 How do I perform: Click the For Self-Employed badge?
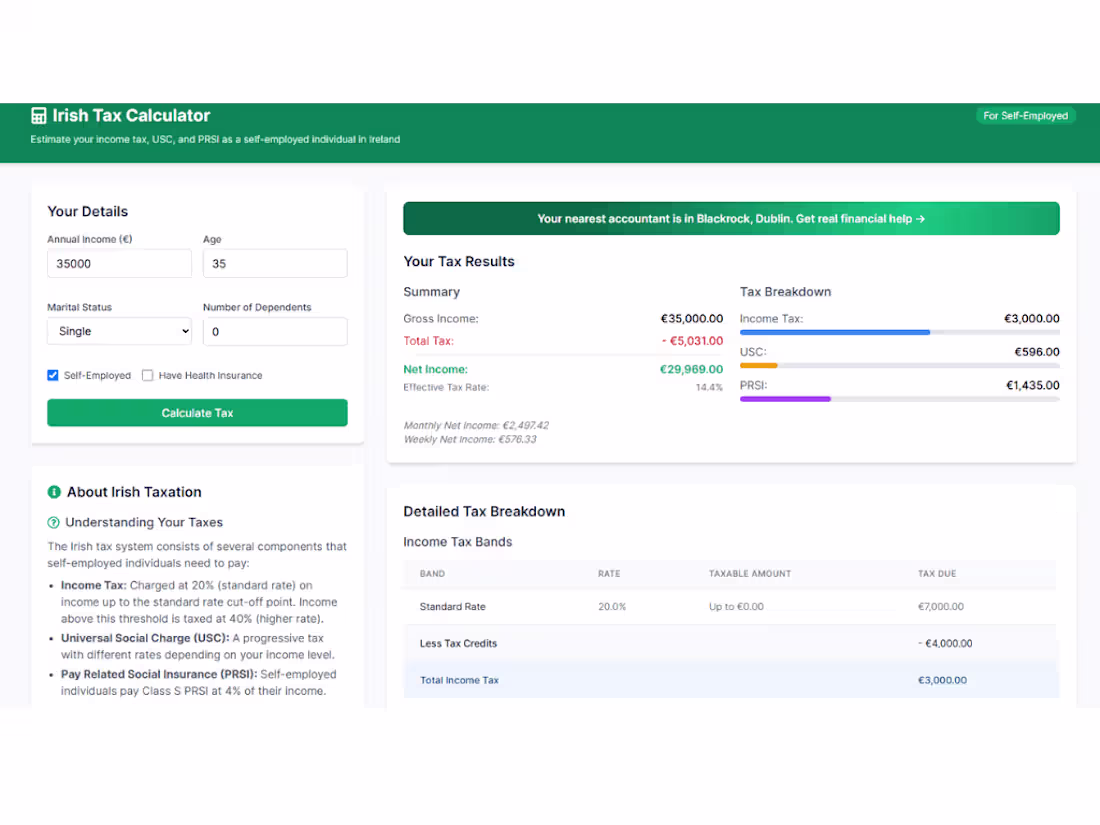pos(1026,115)
